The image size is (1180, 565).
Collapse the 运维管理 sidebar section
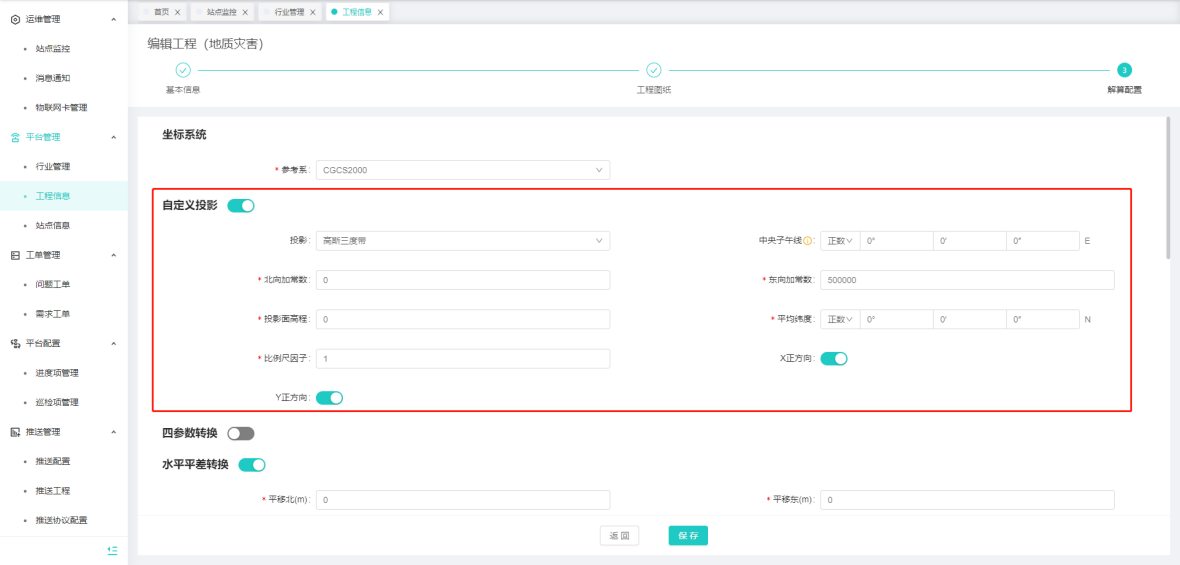point(113,19)
